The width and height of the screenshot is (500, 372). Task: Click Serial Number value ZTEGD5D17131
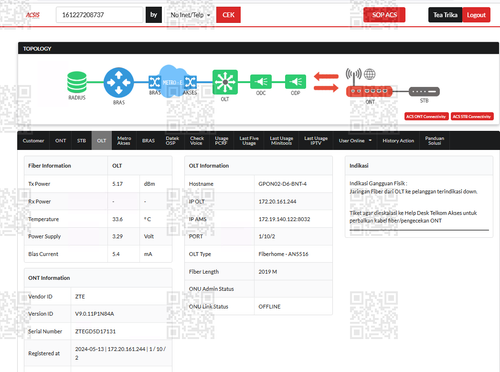[x=95, y=332]
